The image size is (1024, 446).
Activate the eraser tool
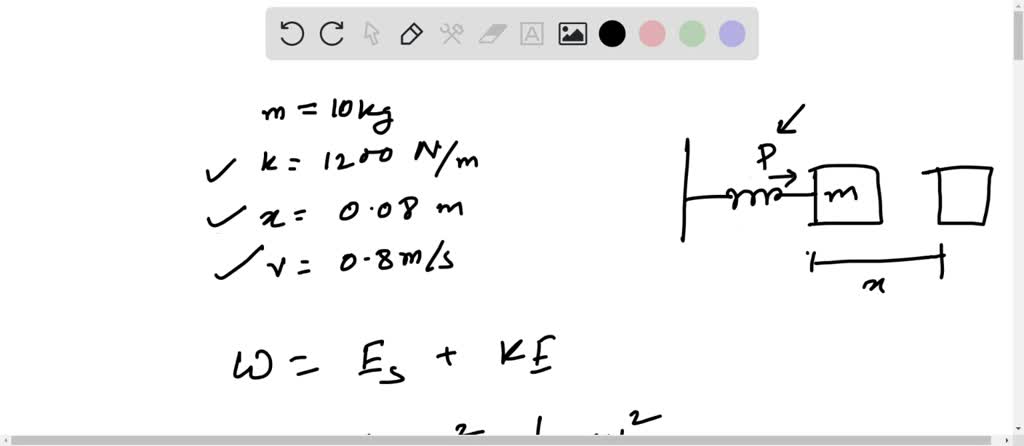[x=493, y=34]
